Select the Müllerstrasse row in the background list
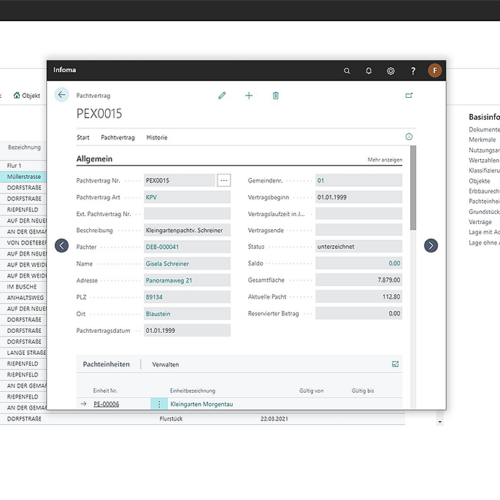This screenshot has height=500, width=500. (x=24, y=176)
